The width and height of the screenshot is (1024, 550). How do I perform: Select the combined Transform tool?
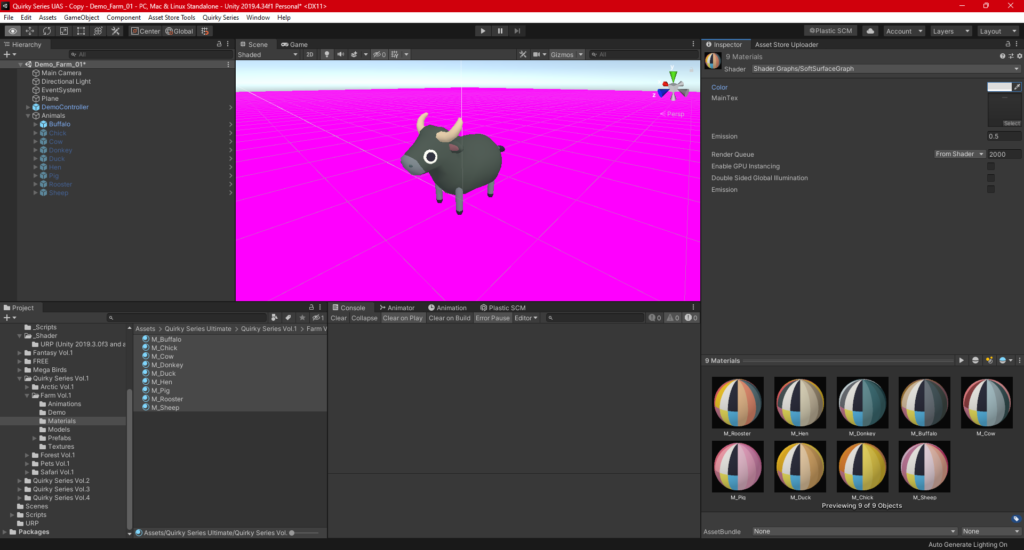(98, 31)
